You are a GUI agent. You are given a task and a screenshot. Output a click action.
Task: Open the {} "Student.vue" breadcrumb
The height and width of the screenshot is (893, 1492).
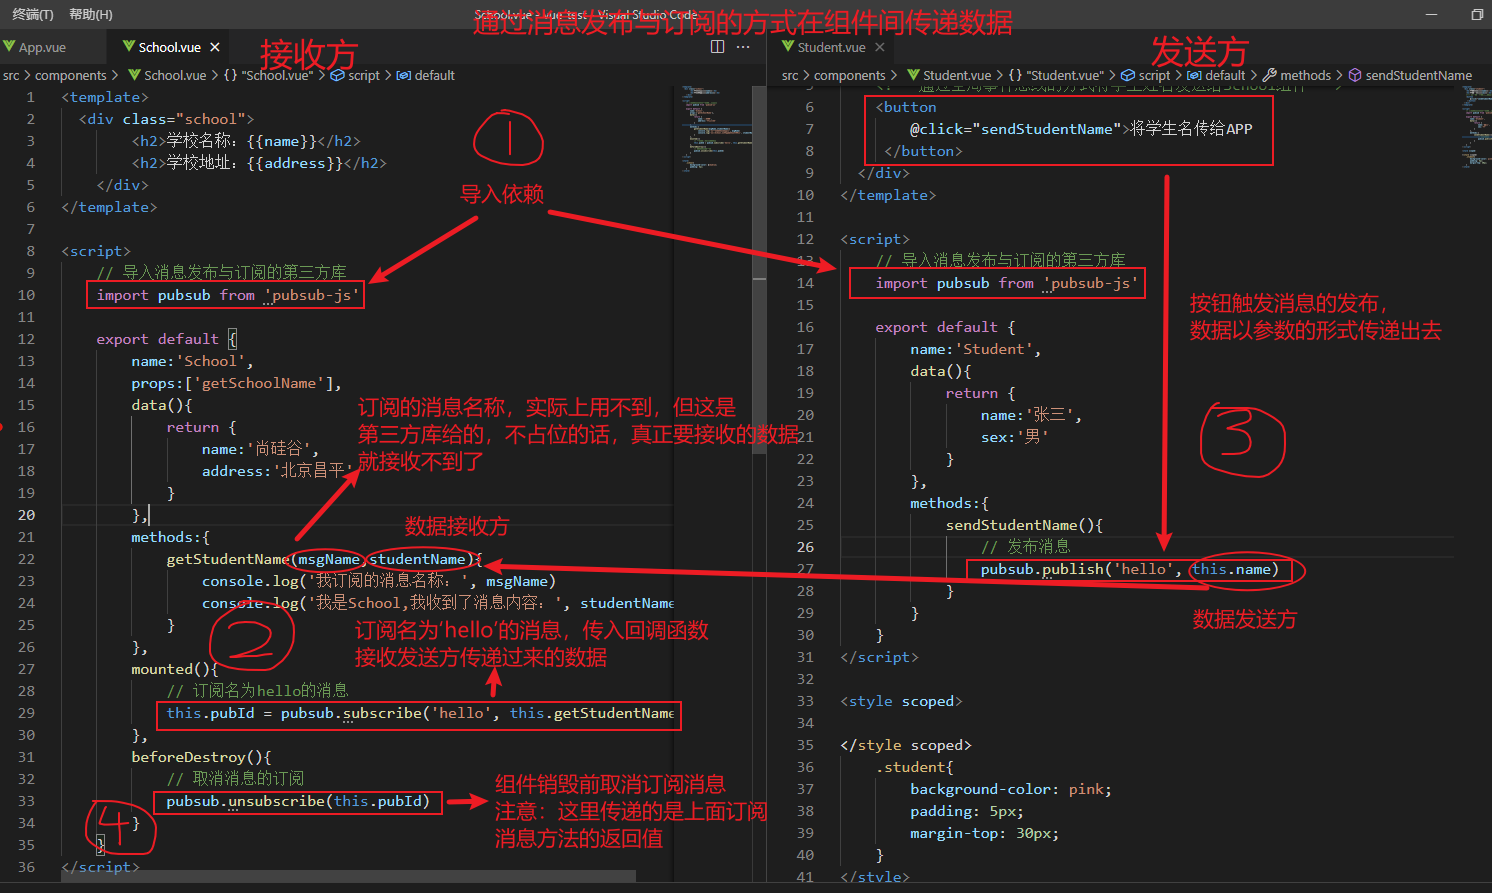[x=1056, y=75]
